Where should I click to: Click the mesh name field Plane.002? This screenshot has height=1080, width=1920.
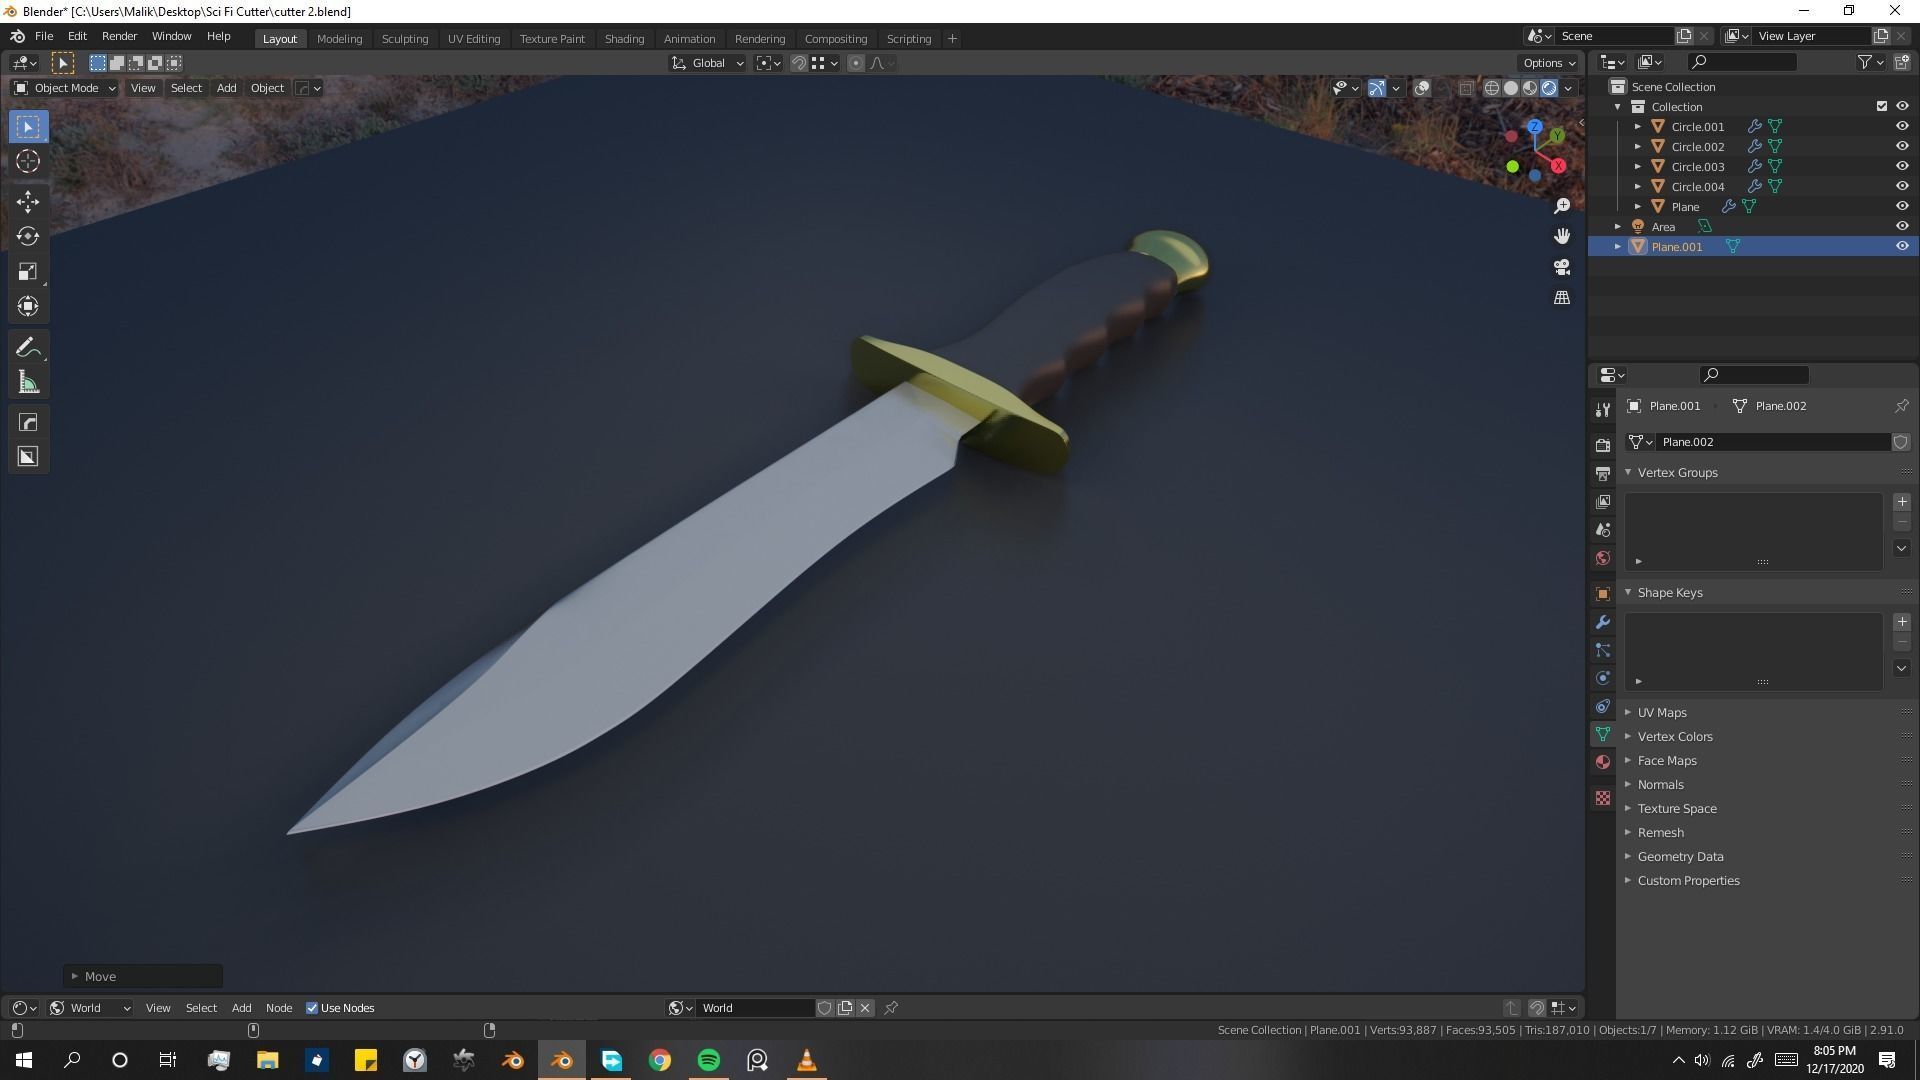(x=1774, y=442)
